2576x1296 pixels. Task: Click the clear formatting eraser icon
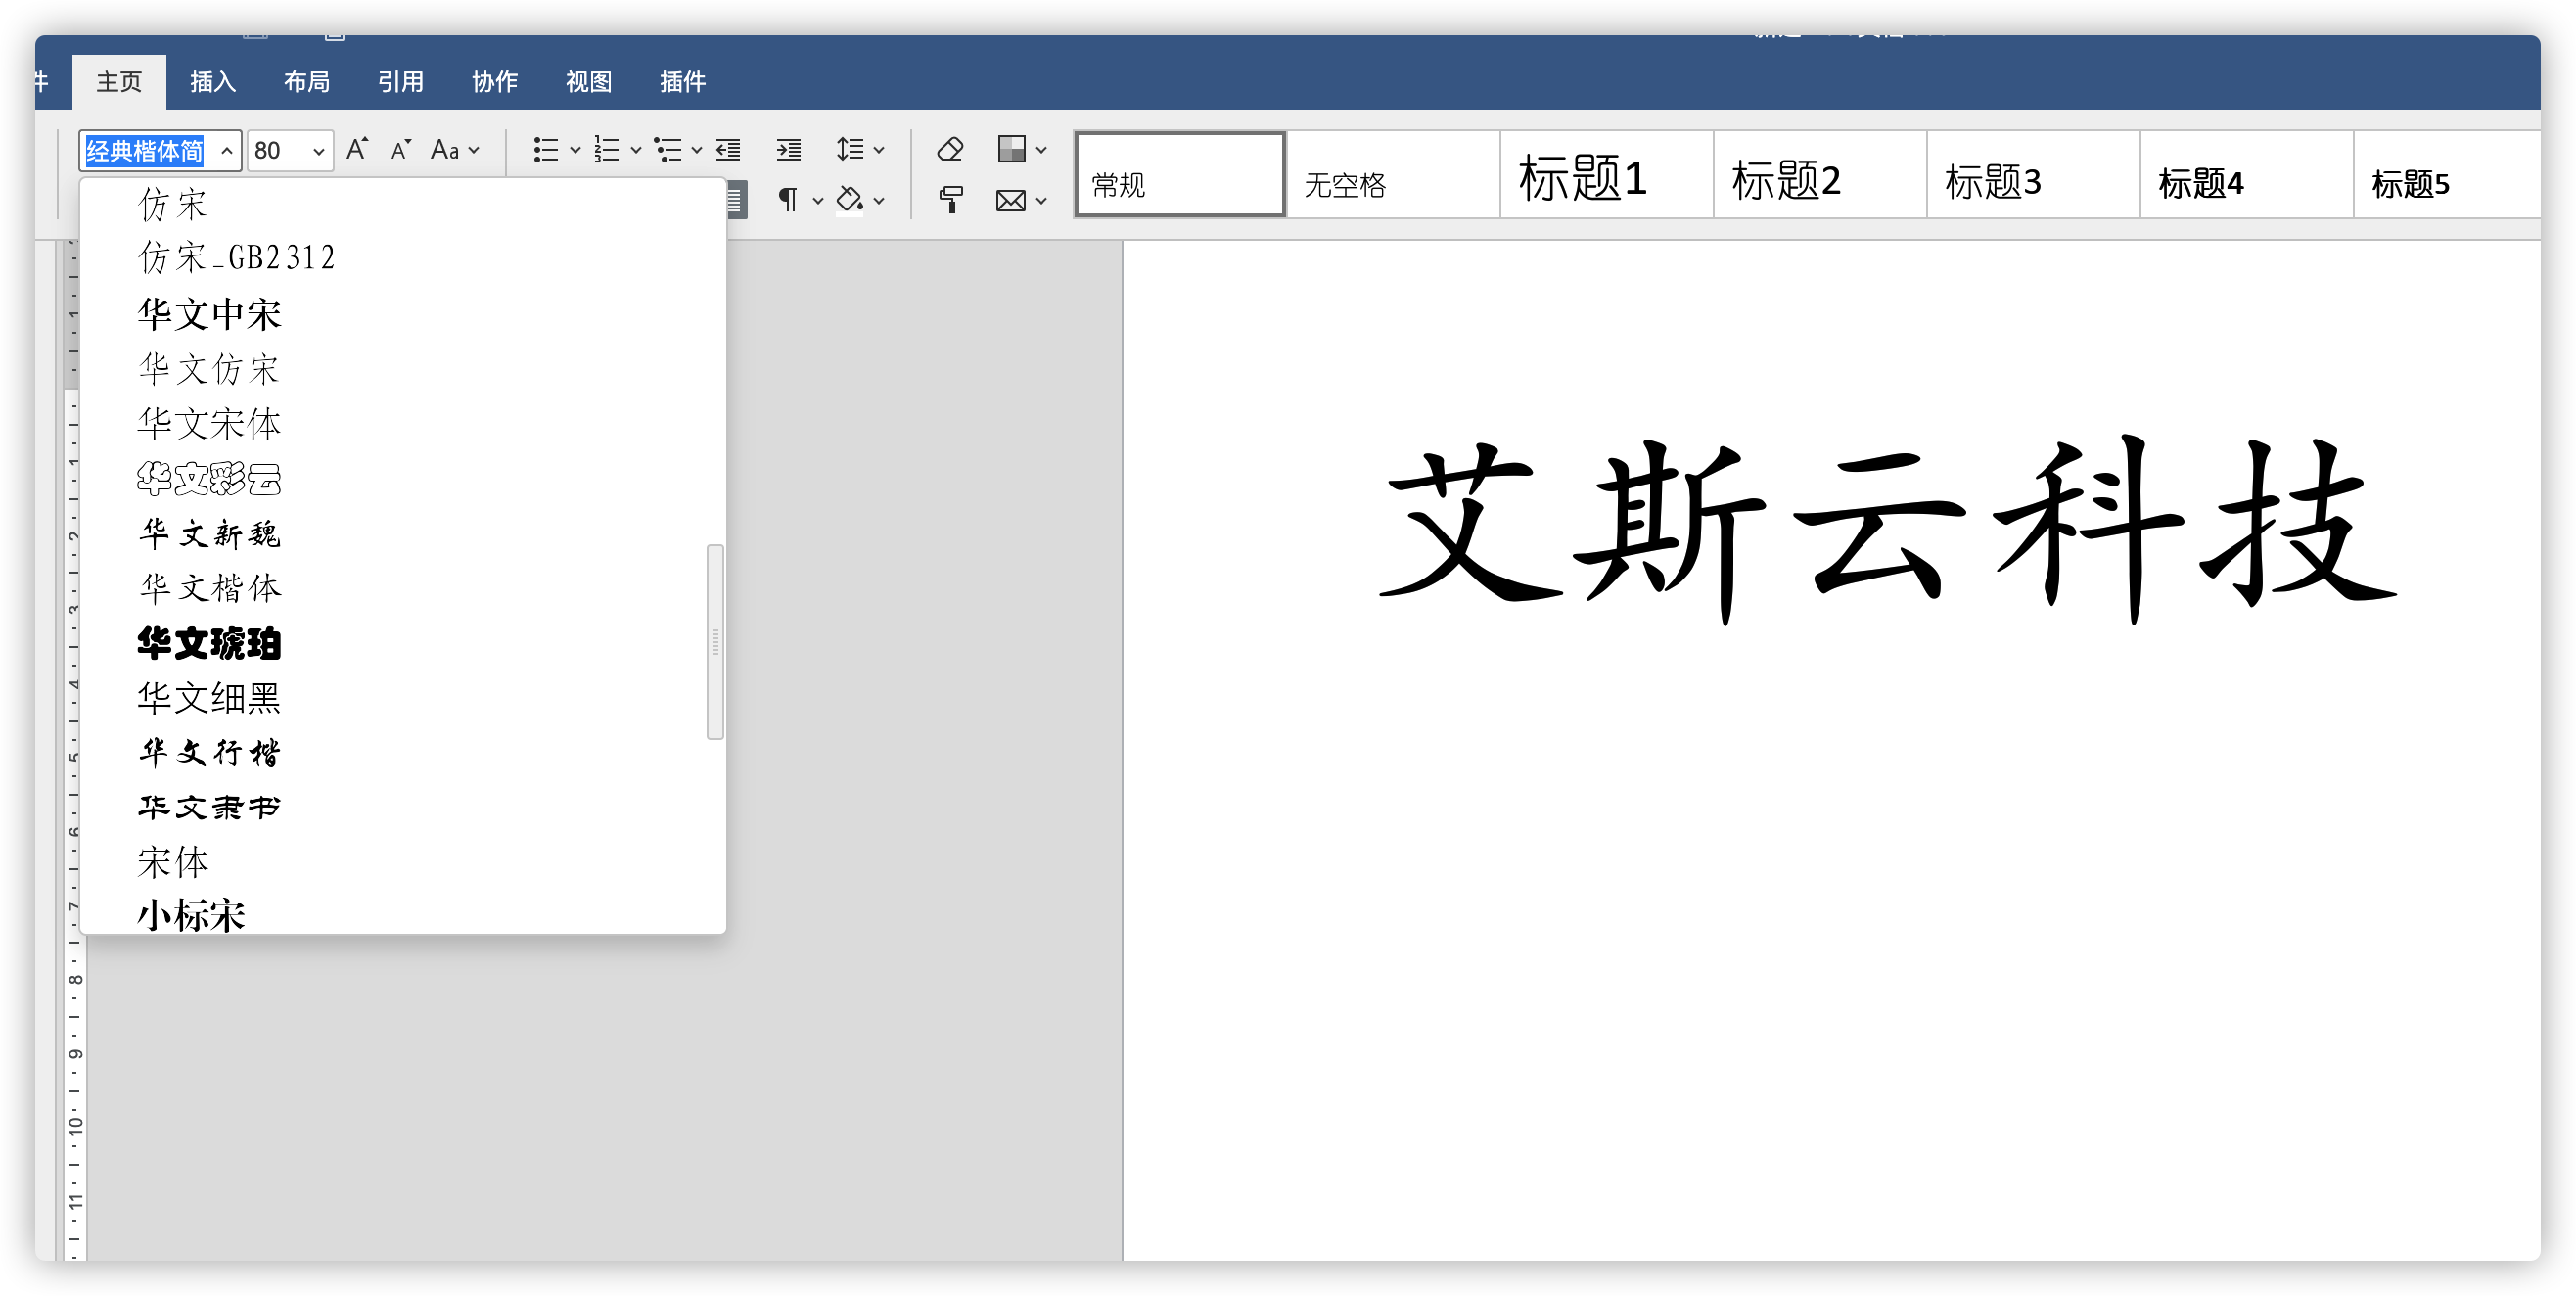click(x=949, y=147)
